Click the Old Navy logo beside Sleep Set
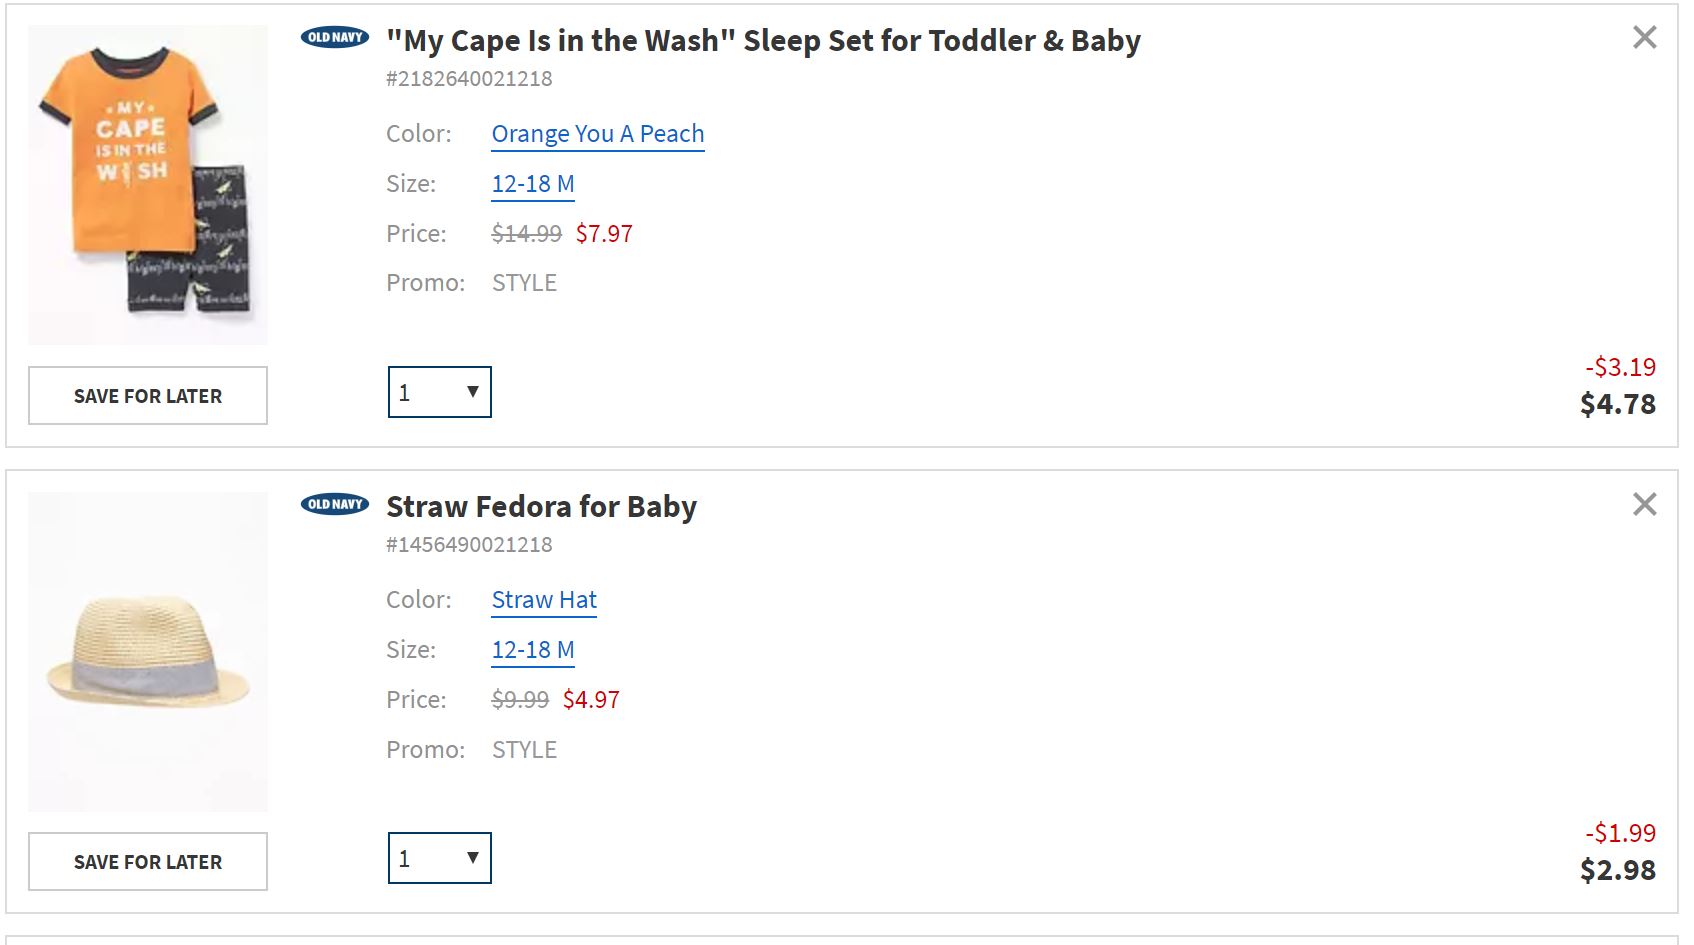This screenshot has height=945, width=1694. click(x=335, y=38)
